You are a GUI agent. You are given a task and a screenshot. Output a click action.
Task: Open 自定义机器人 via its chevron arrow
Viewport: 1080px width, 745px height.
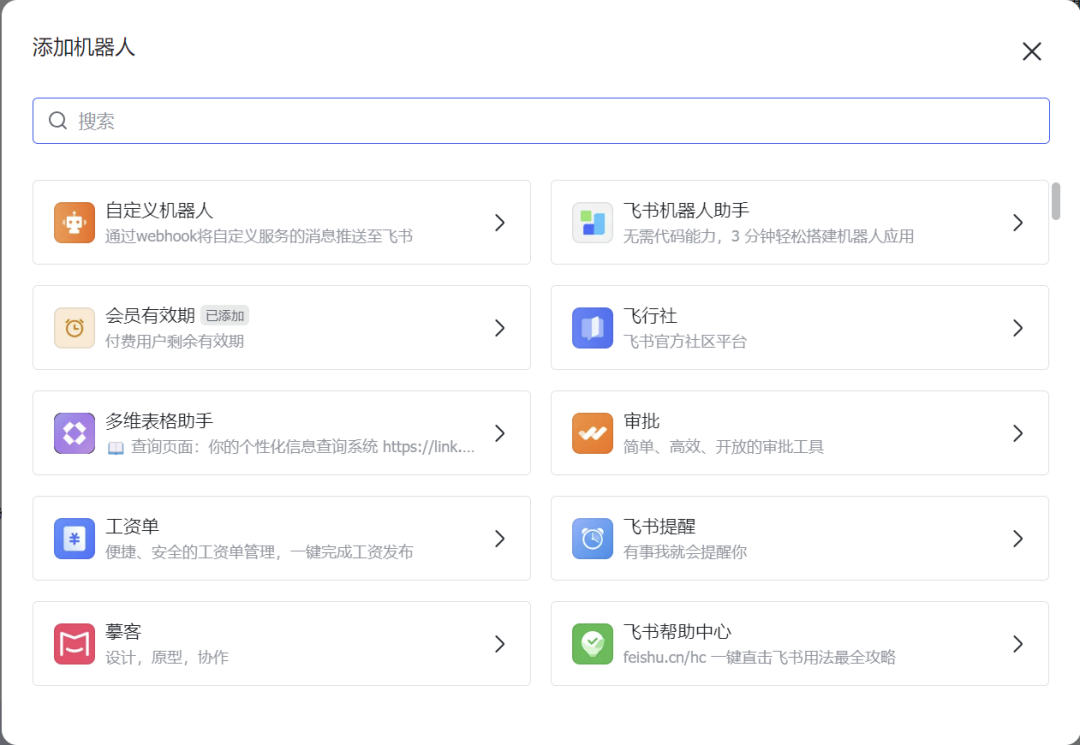tap(500, 222)
